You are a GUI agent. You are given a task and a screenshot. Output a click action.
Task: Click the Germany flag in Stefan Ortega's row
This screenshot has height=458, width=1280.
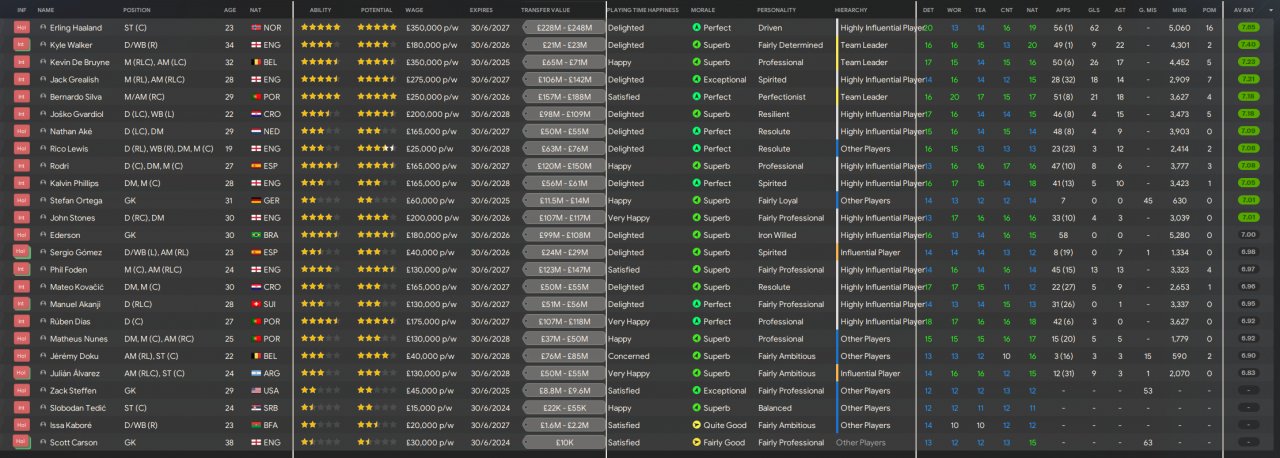[256, 200]
